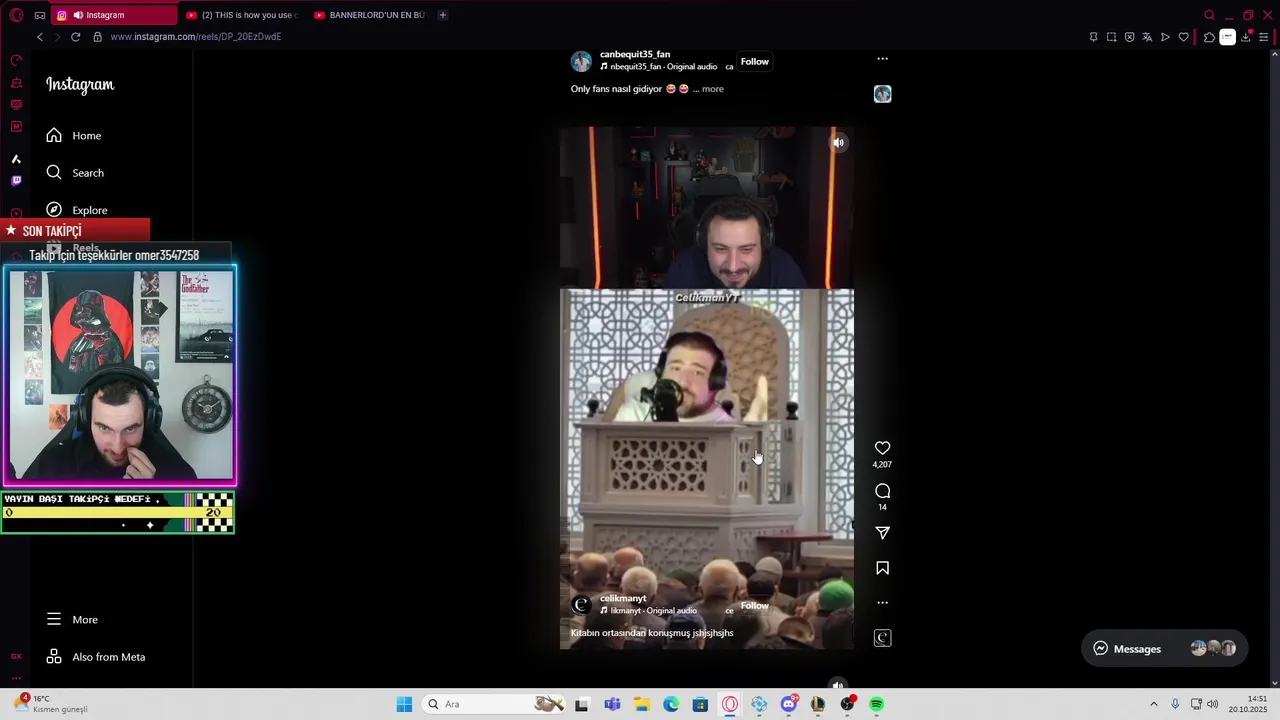Open the translate page icon
Viewport: 1280px width, 720px height.
click(1147, 37)
